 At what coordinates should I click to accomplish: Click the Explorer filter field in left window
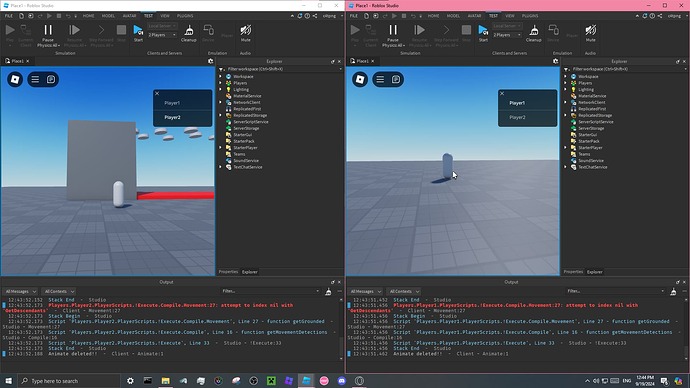282,69
